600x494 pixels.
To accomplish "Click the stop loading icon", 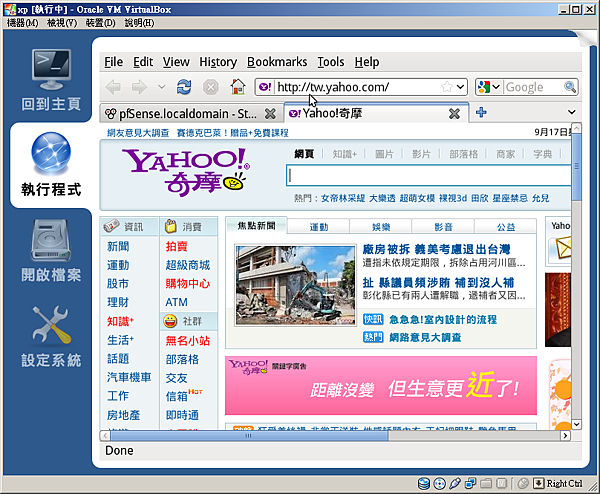I will click(x=210, y=87).
